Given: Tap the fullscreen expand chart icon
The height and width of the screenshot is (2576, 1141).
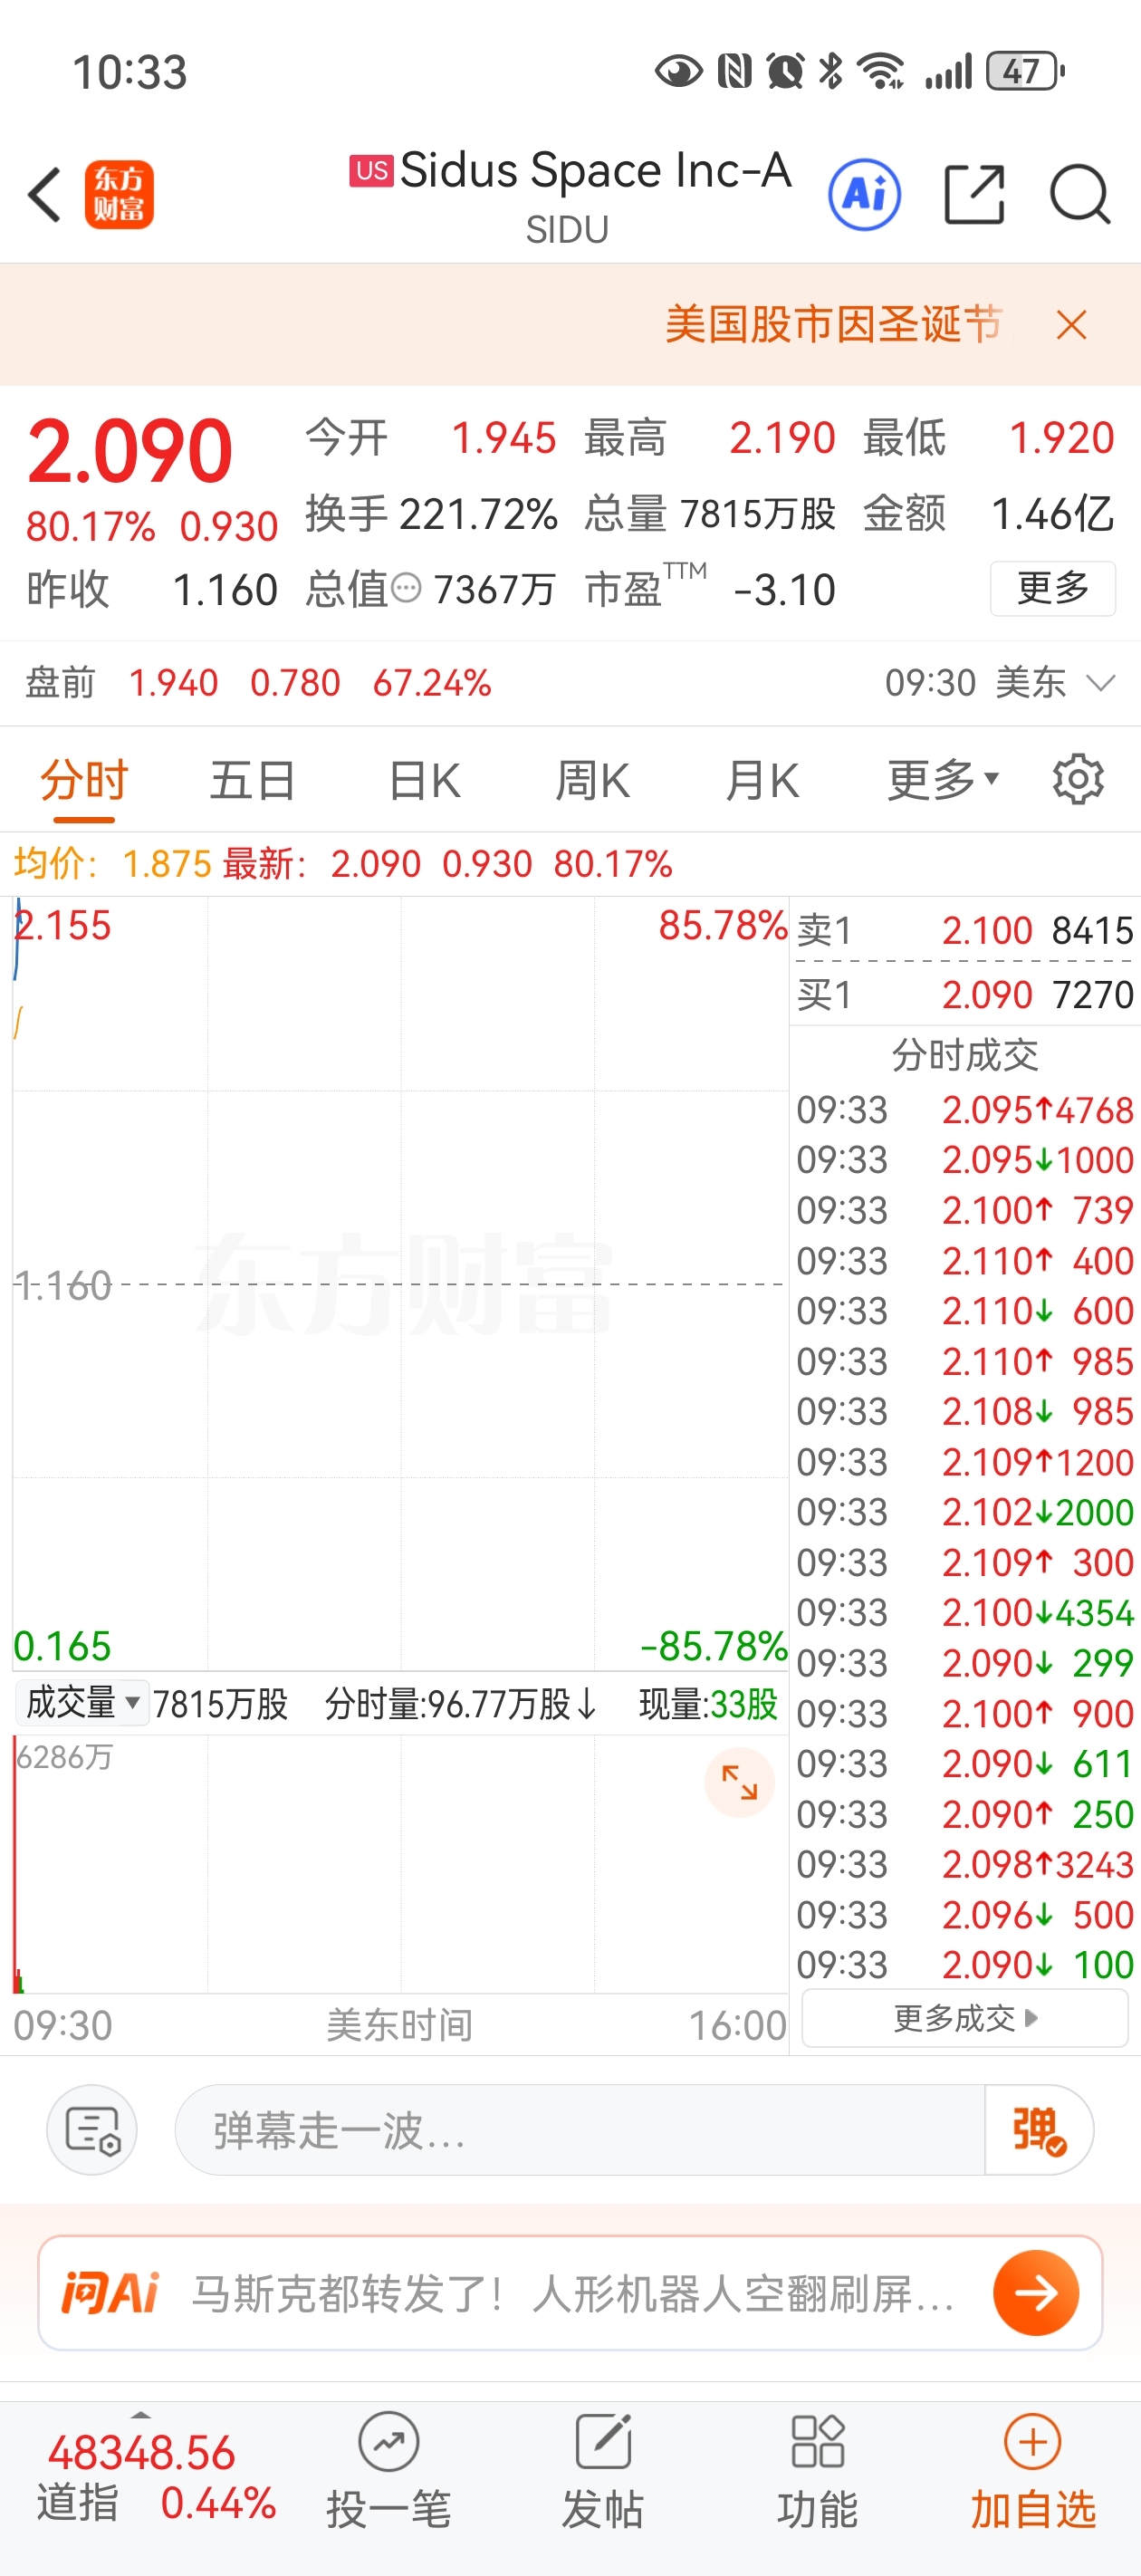Looking at the screenshot, I should coord(740,1782).
